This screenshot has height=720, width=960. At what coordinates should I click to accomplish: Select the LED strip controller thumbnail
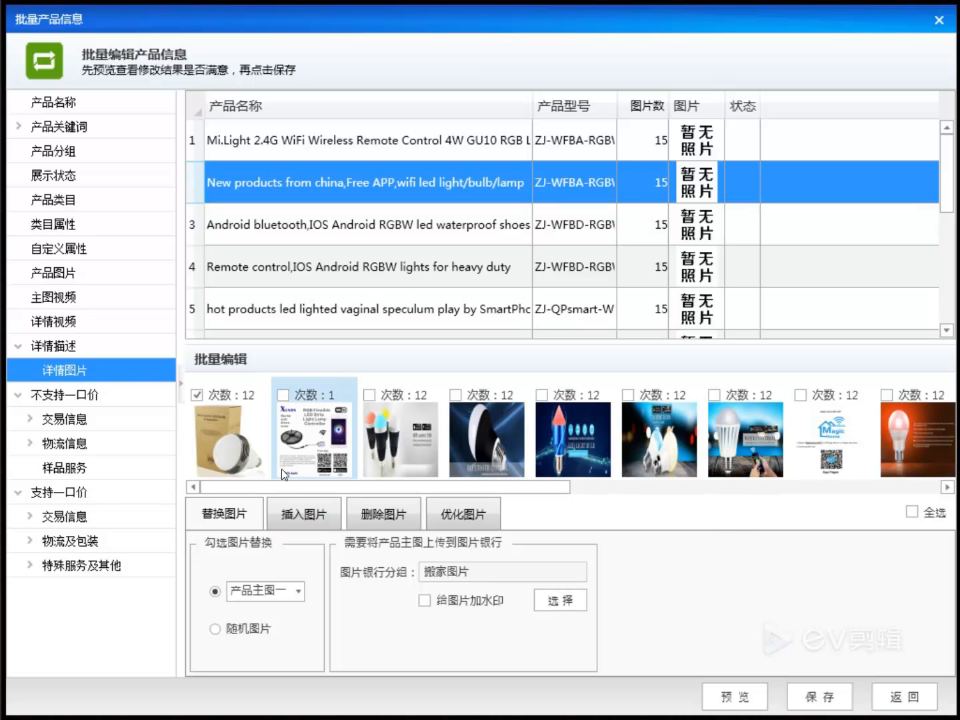pyautogui.click(x=314, y=440)
